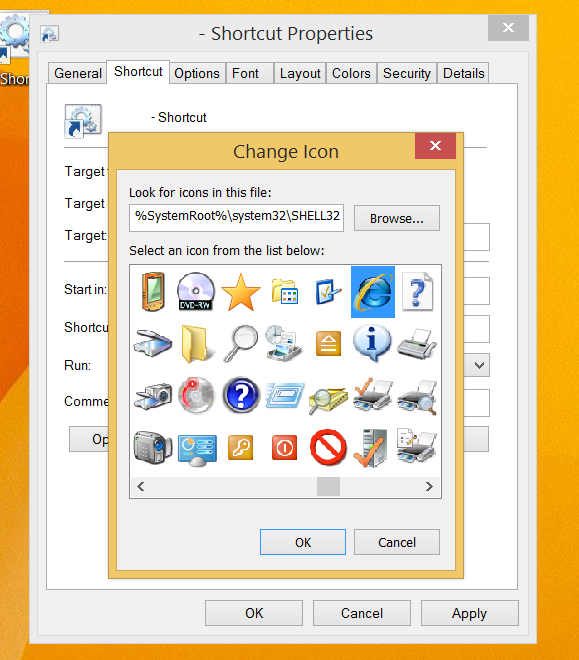The image size is (579, 660).
Task: Expand the Run dropdown arrow
Action: (479, 365)
